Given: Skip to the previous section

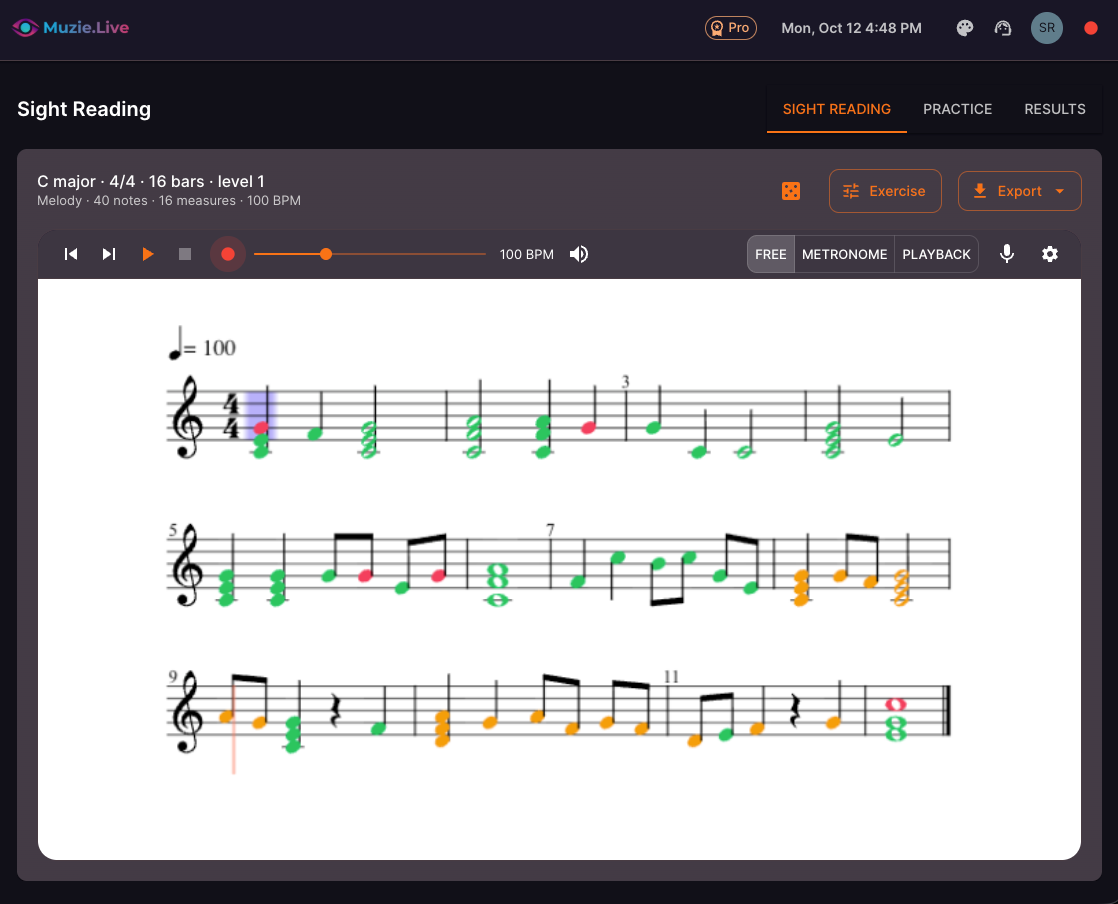Looking at the screenshot, I should (x=71, y=255).
